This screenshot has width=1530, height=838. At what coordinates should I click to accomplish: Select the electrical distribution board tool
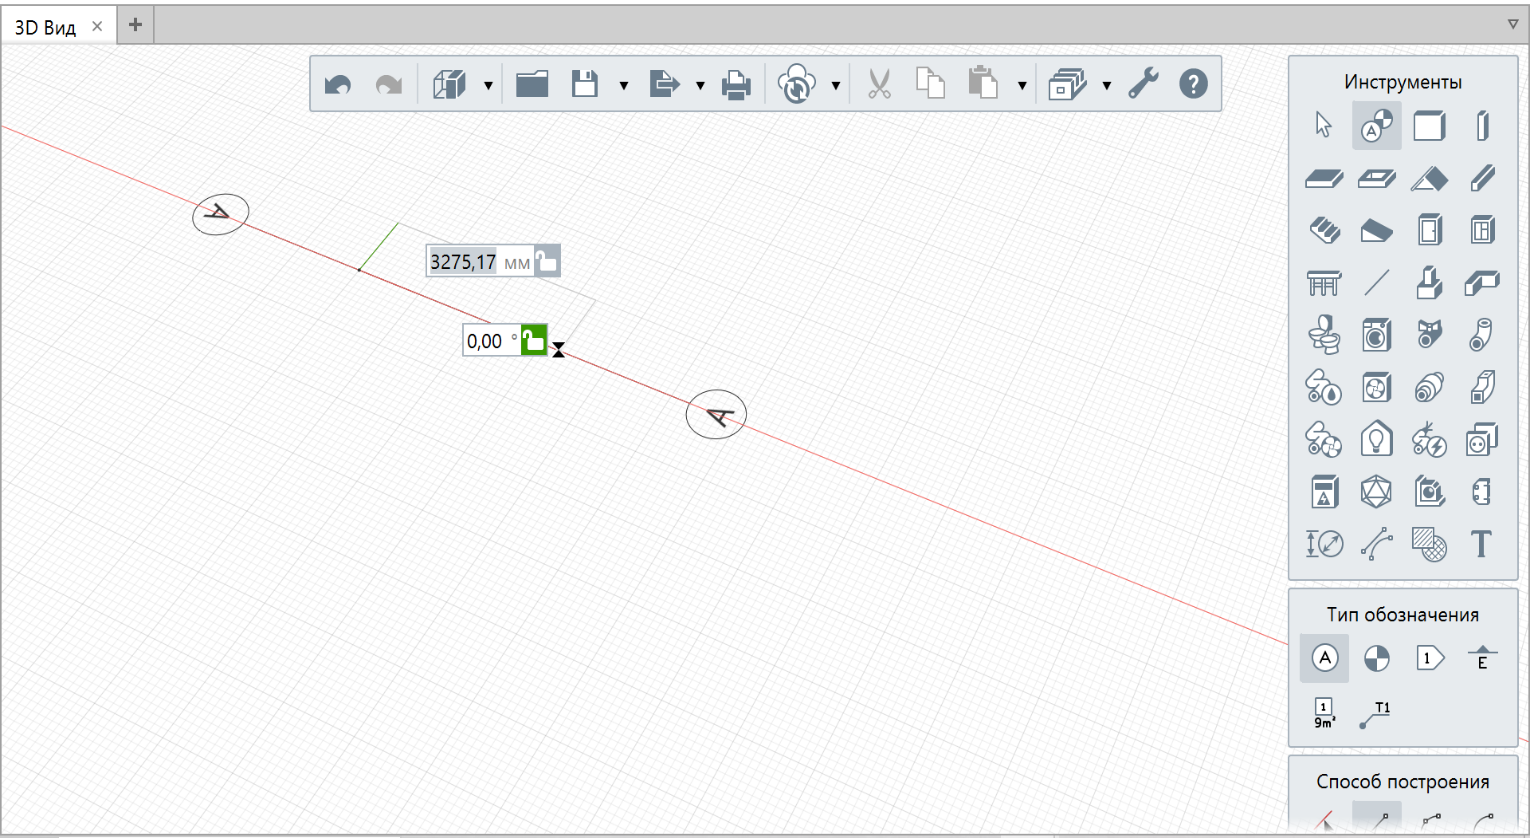click(x=1324, y=492)
